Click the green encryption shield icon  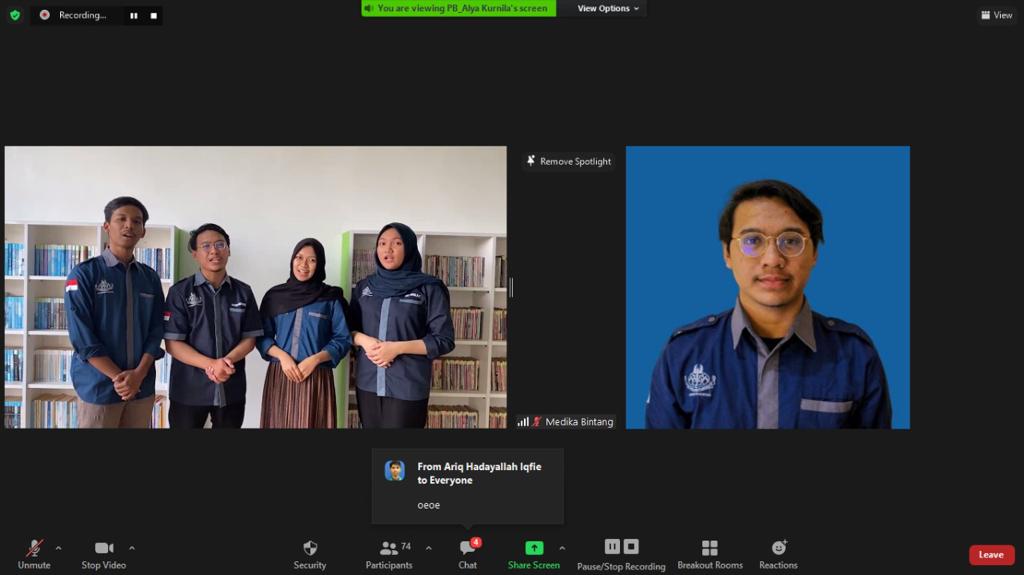point(15,14)
